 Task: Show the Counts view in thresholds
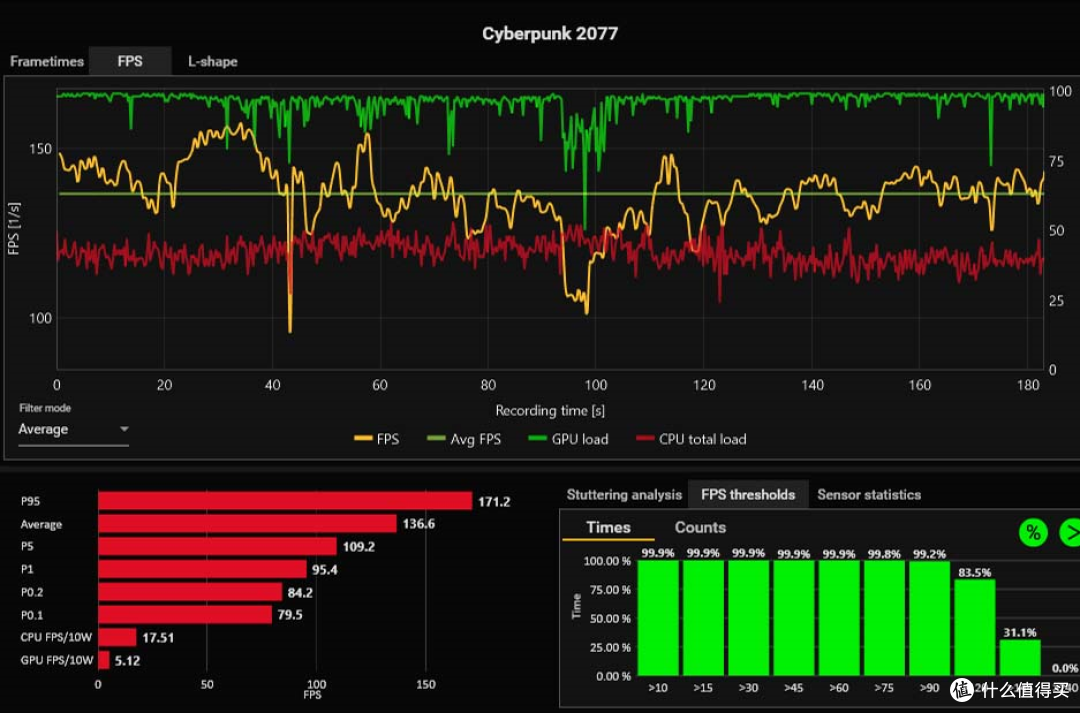point(700,527)
